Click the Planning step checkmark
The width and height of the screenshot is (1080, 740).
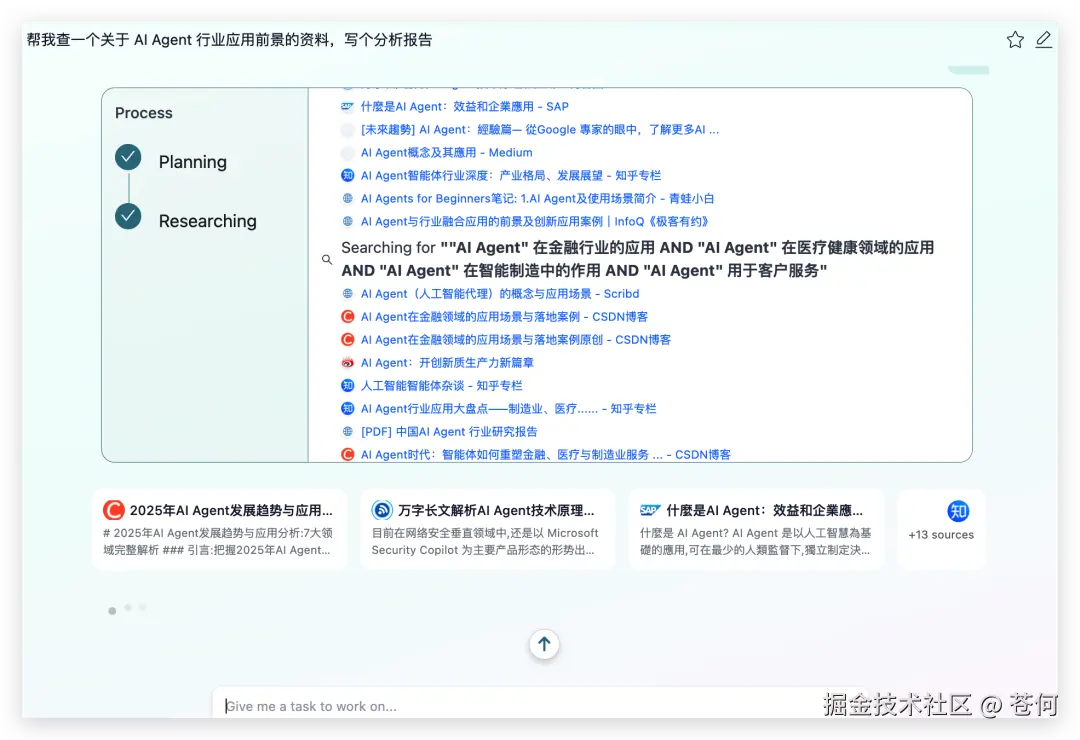(x=128, y=158)
